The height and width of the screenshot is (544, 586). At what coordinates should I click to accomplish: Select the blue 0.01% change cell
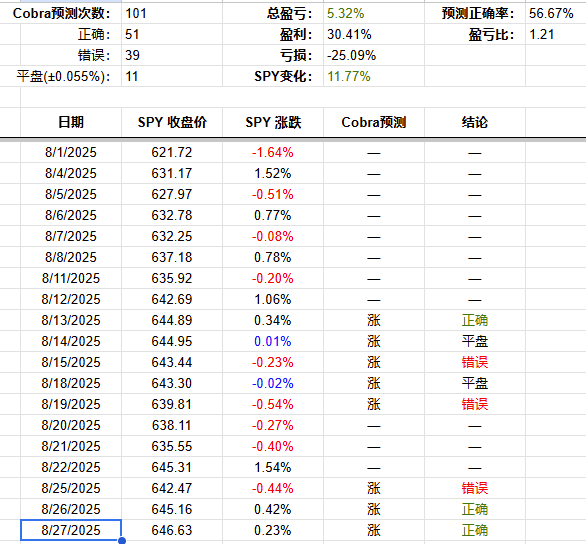pos(273,341)
